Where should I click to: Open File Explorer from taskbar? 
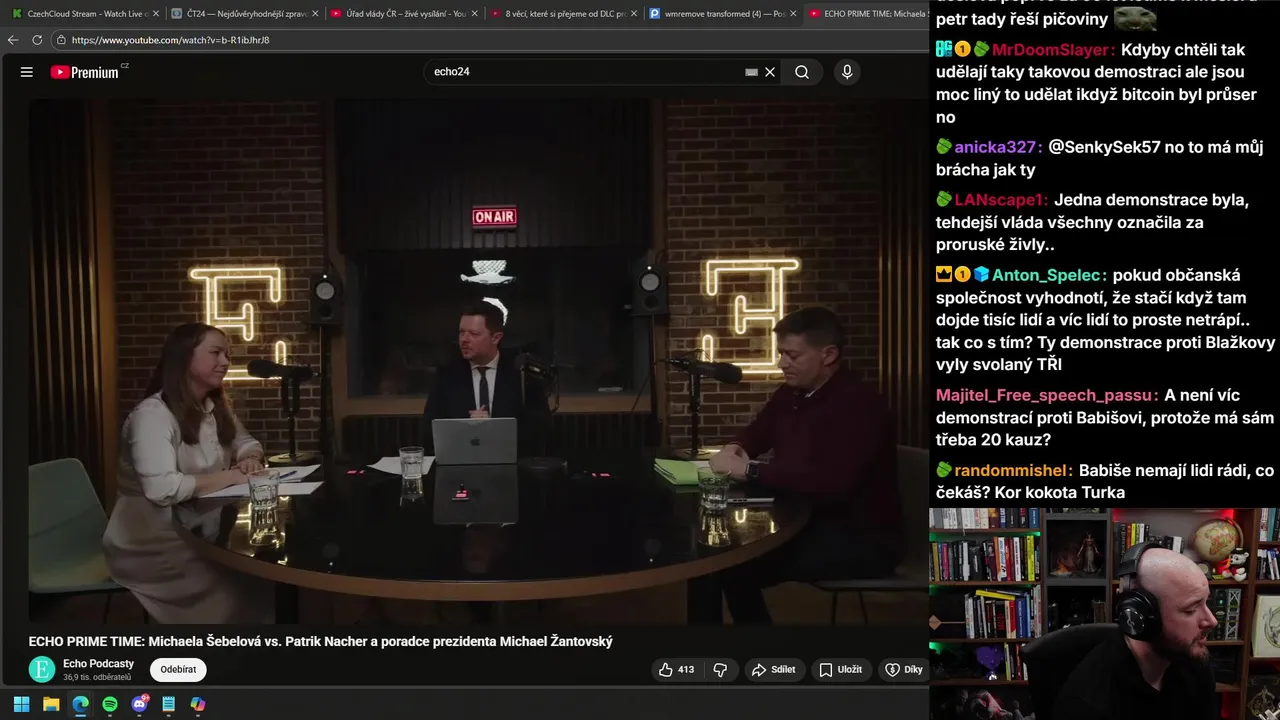(x=51, y=704)
